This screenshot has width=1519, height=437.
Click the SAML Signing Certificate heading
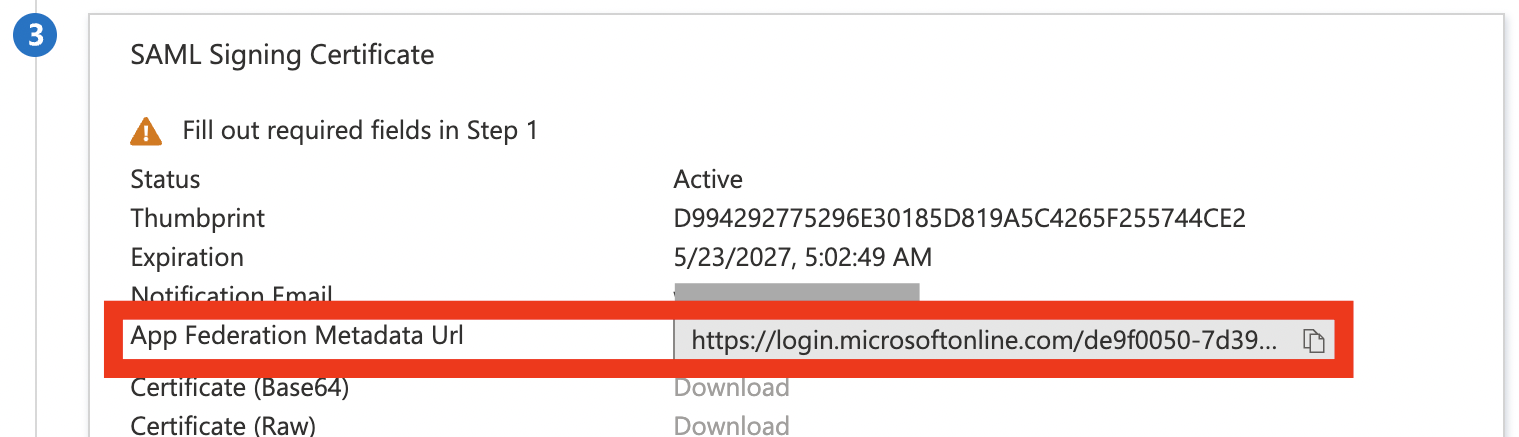(x=282, y=54)
